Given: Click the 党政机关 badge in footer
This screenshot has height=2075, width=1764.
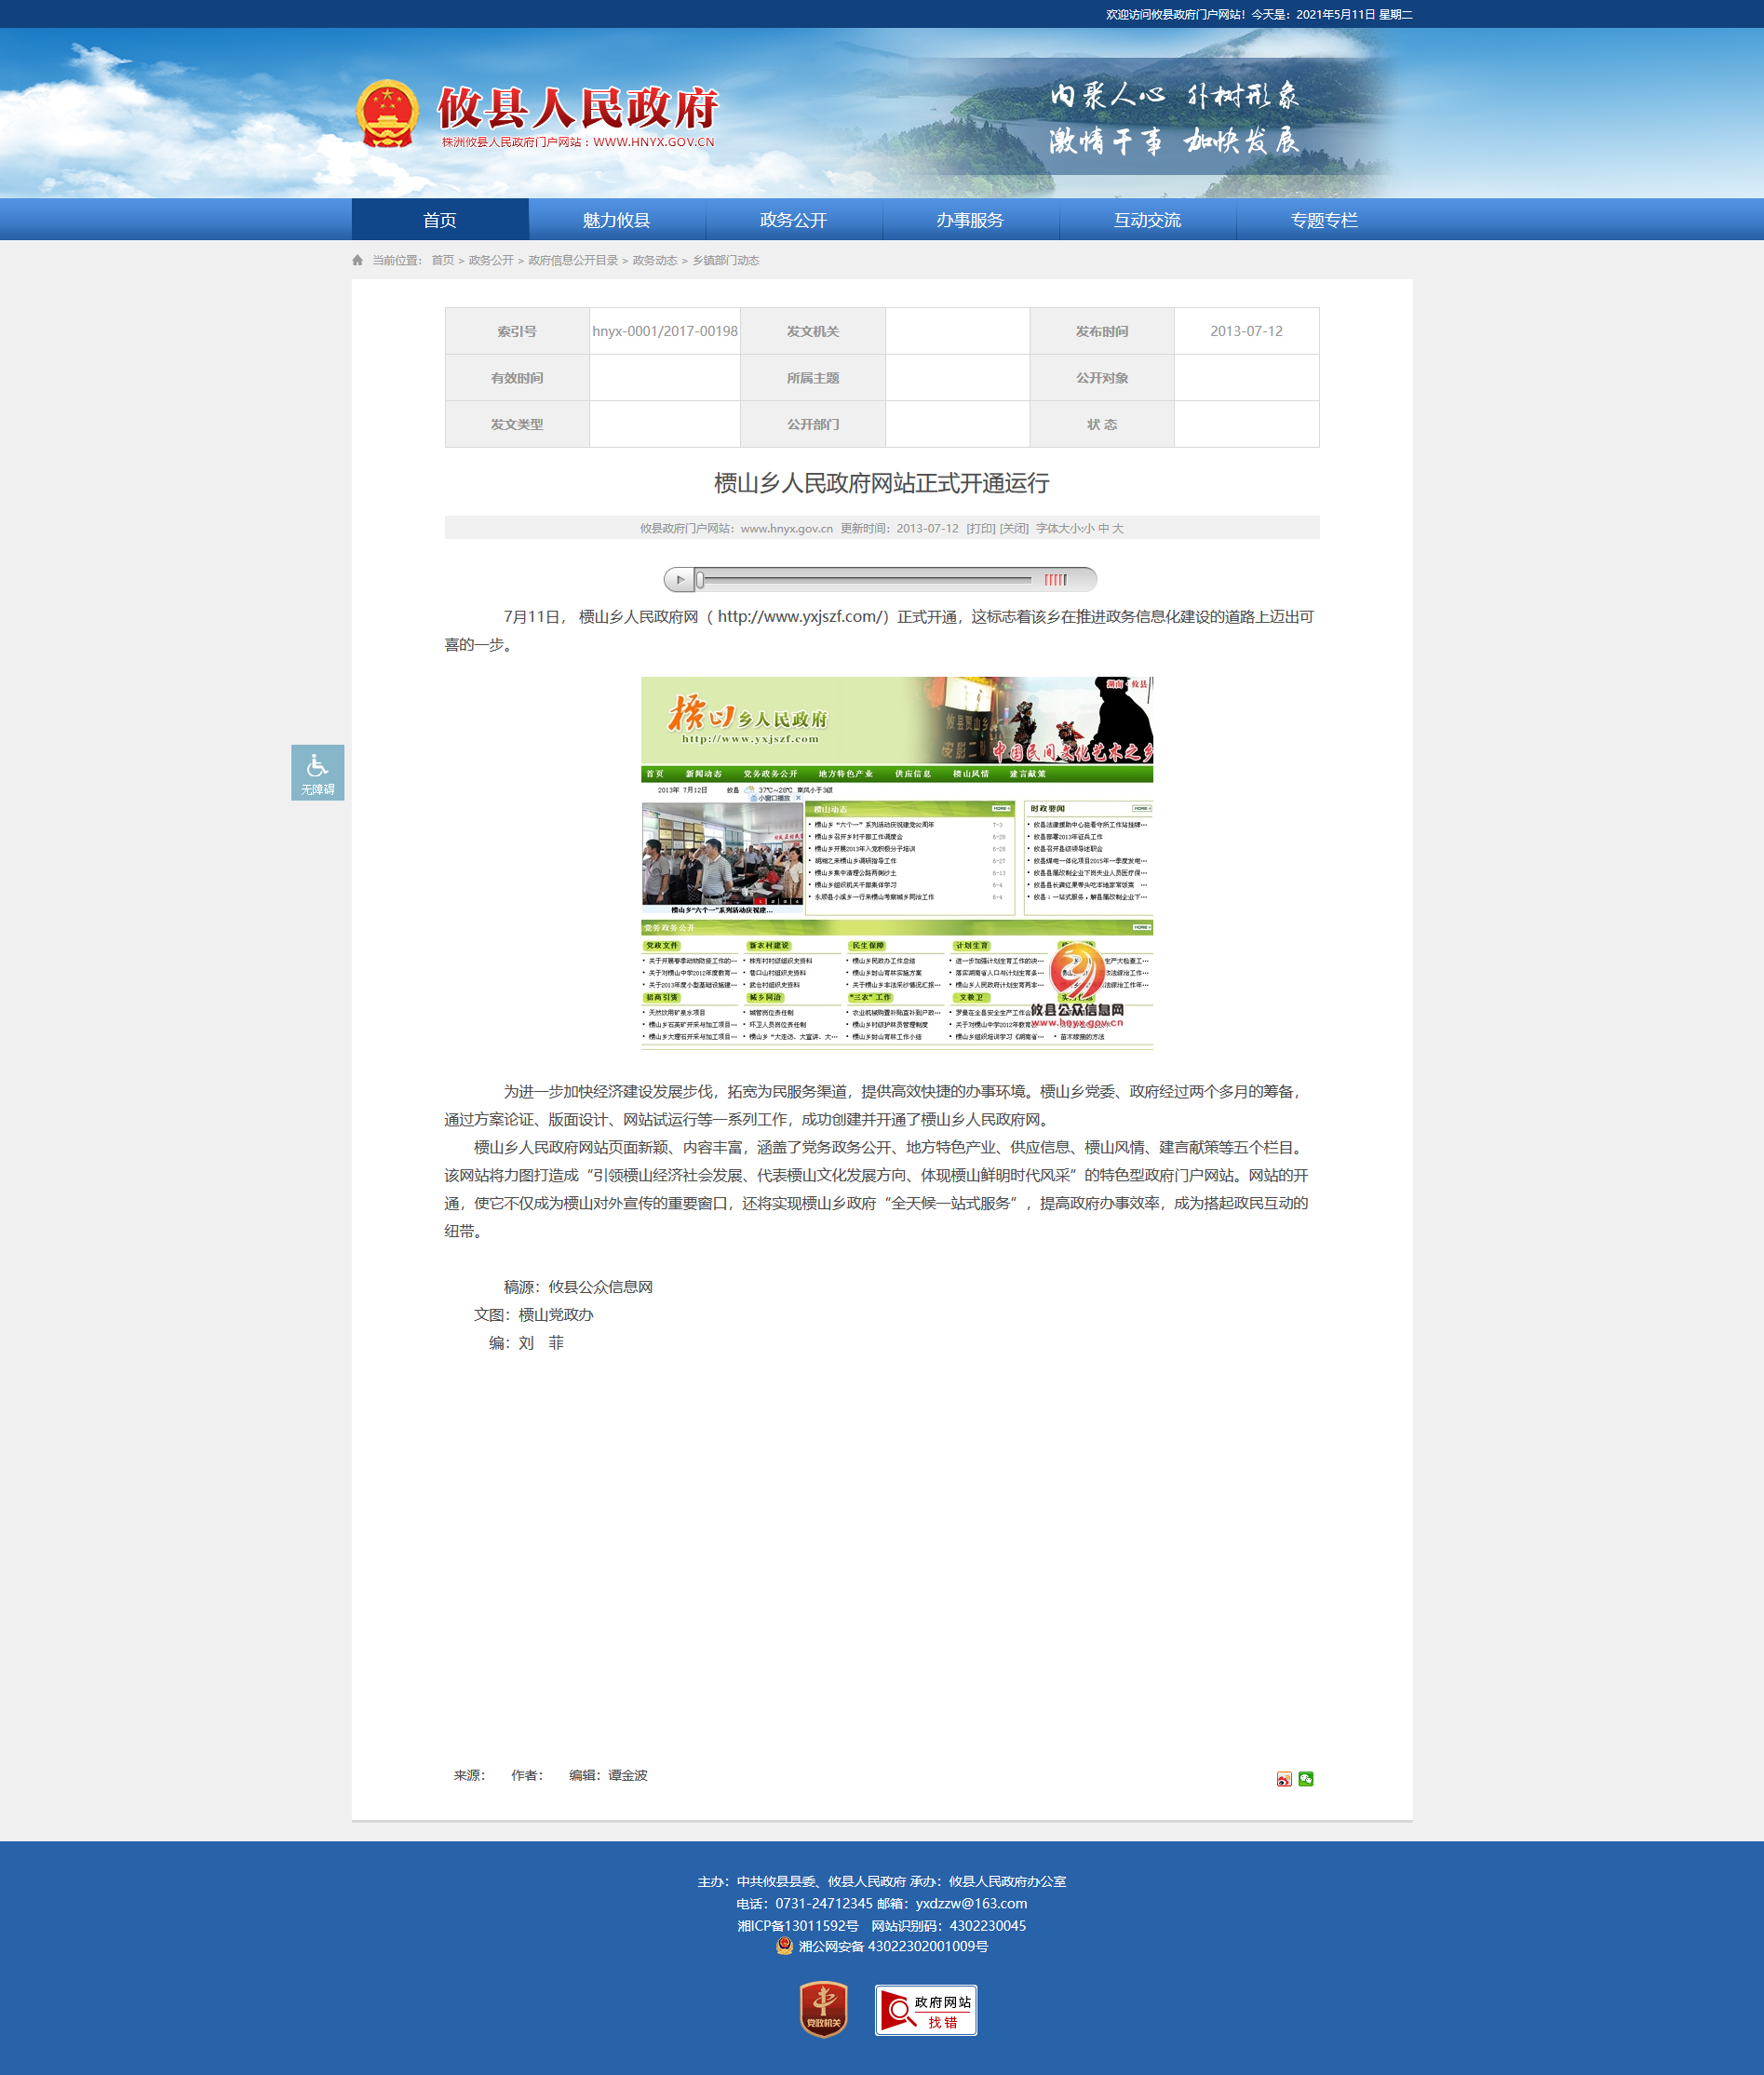Looking at the screenshot, I should point(823,2009).
